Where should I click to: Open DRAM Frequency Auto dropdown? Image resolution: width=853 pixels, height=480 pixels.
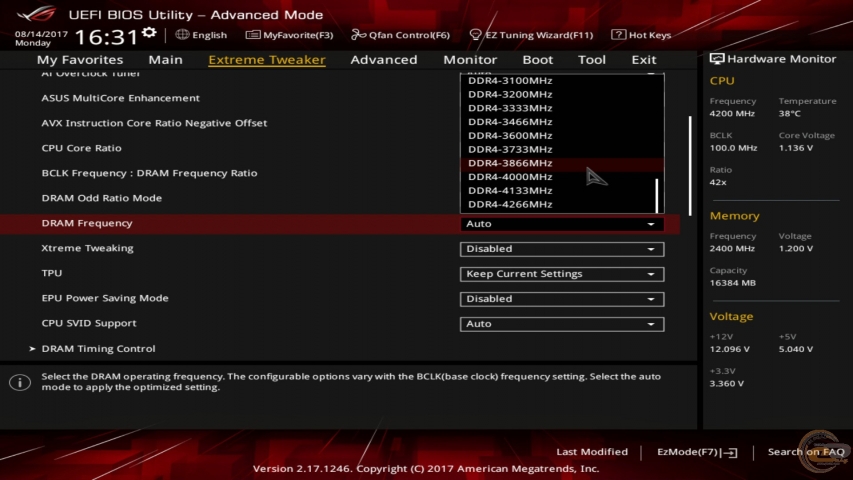(562, 224)
